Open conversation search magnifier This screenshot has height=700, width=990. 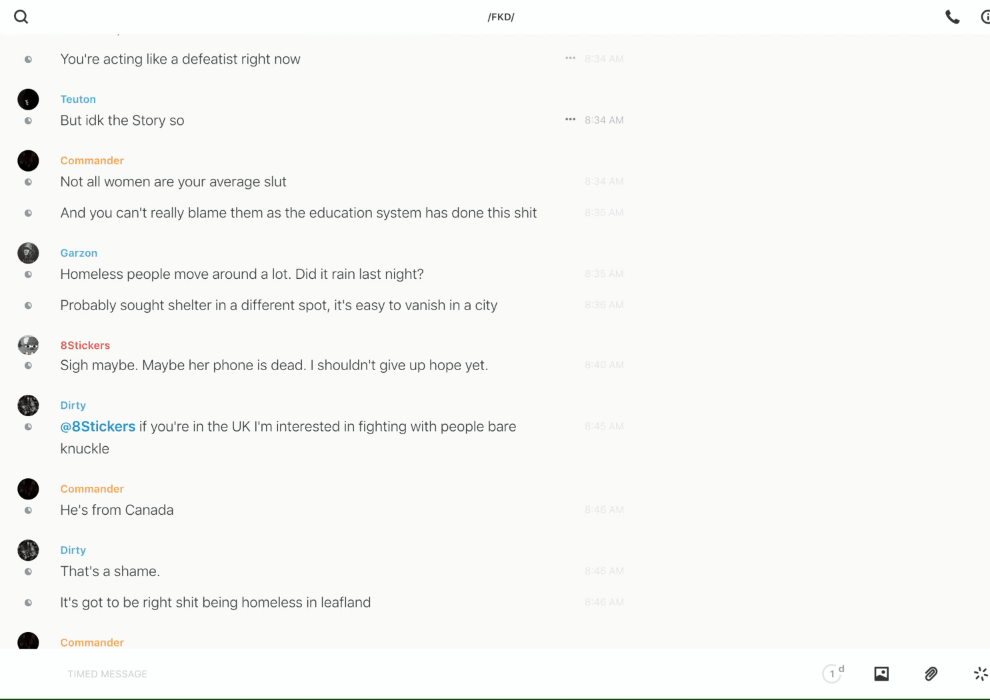point(21,17)
